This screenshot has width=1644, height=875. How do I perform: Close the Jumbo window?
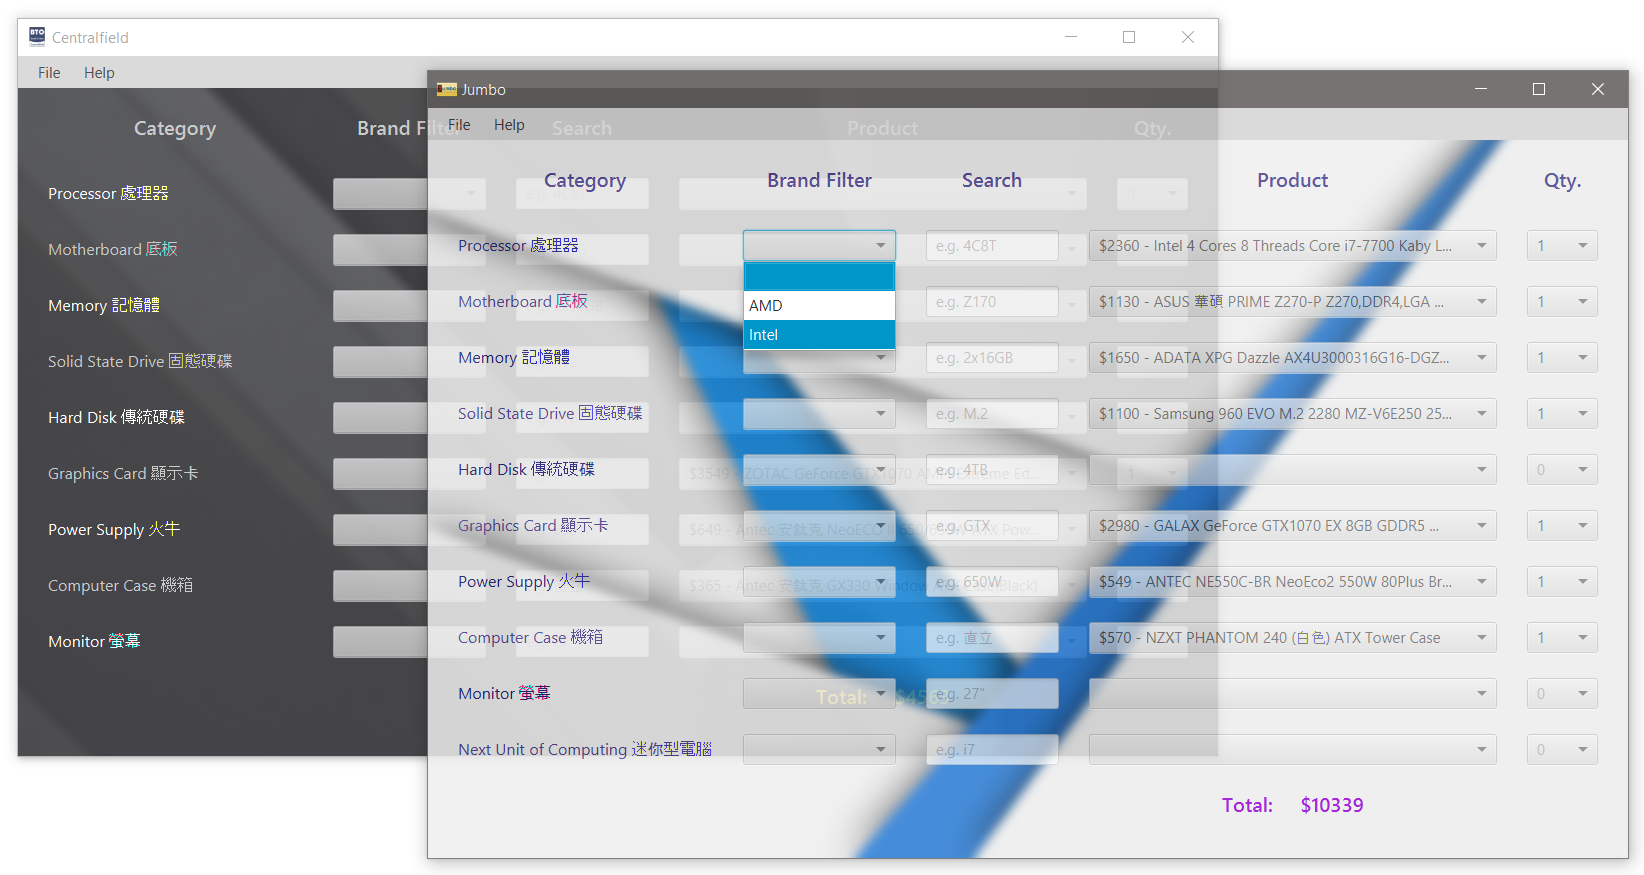(1598, 89)
